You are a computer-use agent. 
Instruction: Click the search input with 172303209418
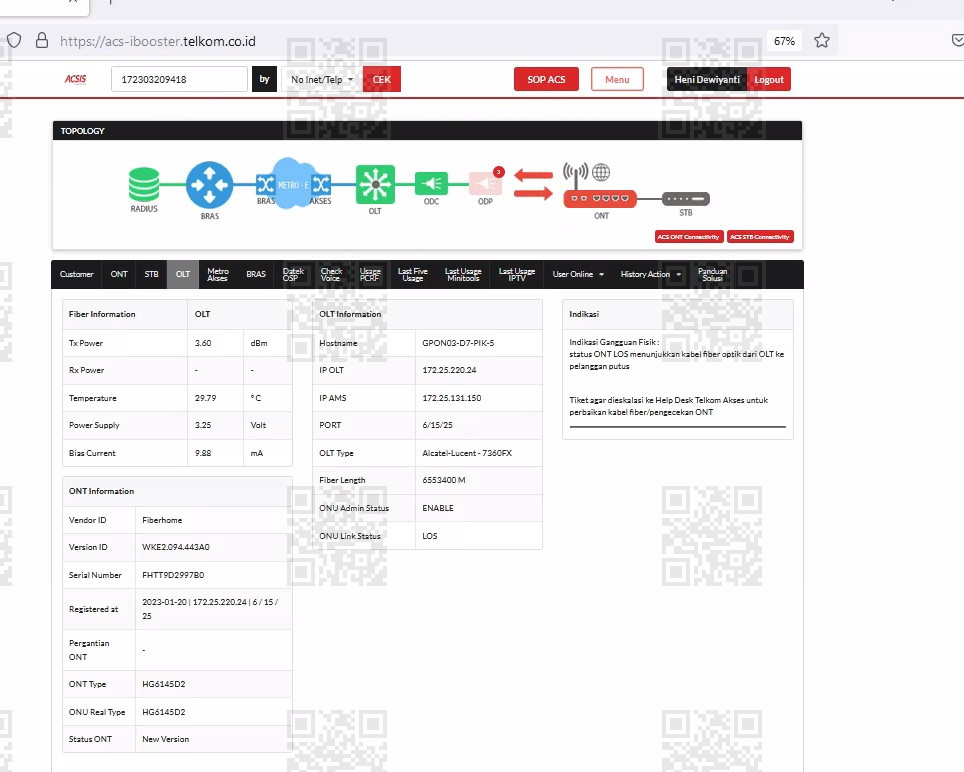click(179, 79)
